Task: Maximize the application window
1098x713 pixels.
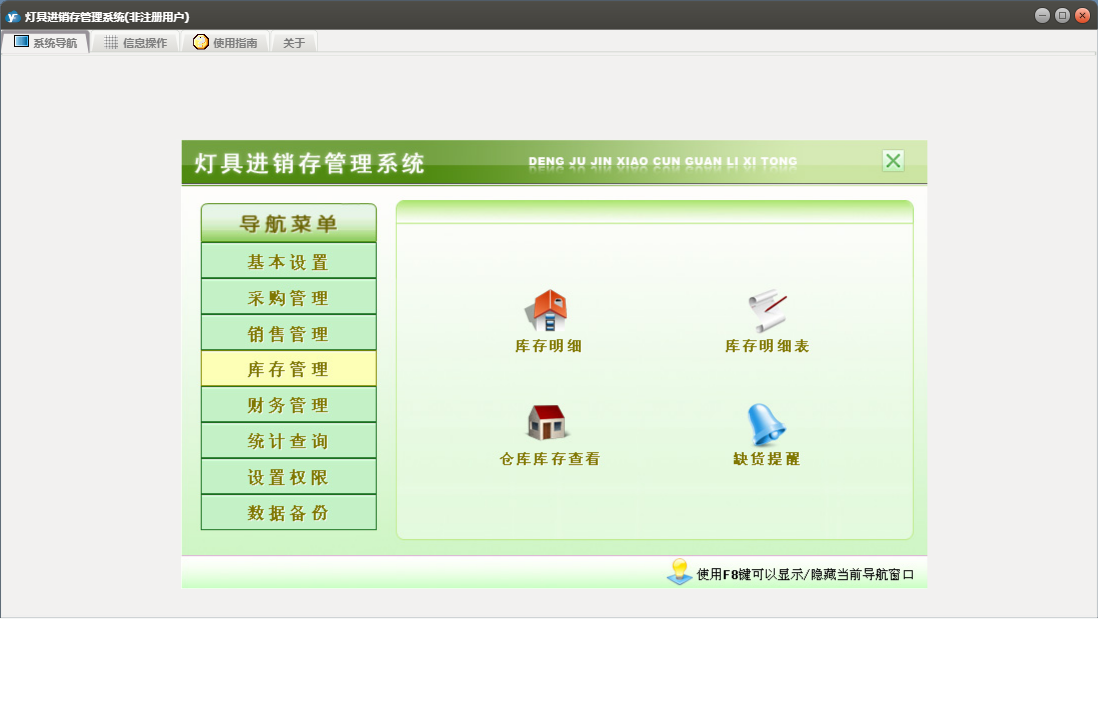Action: (1062, 15)
